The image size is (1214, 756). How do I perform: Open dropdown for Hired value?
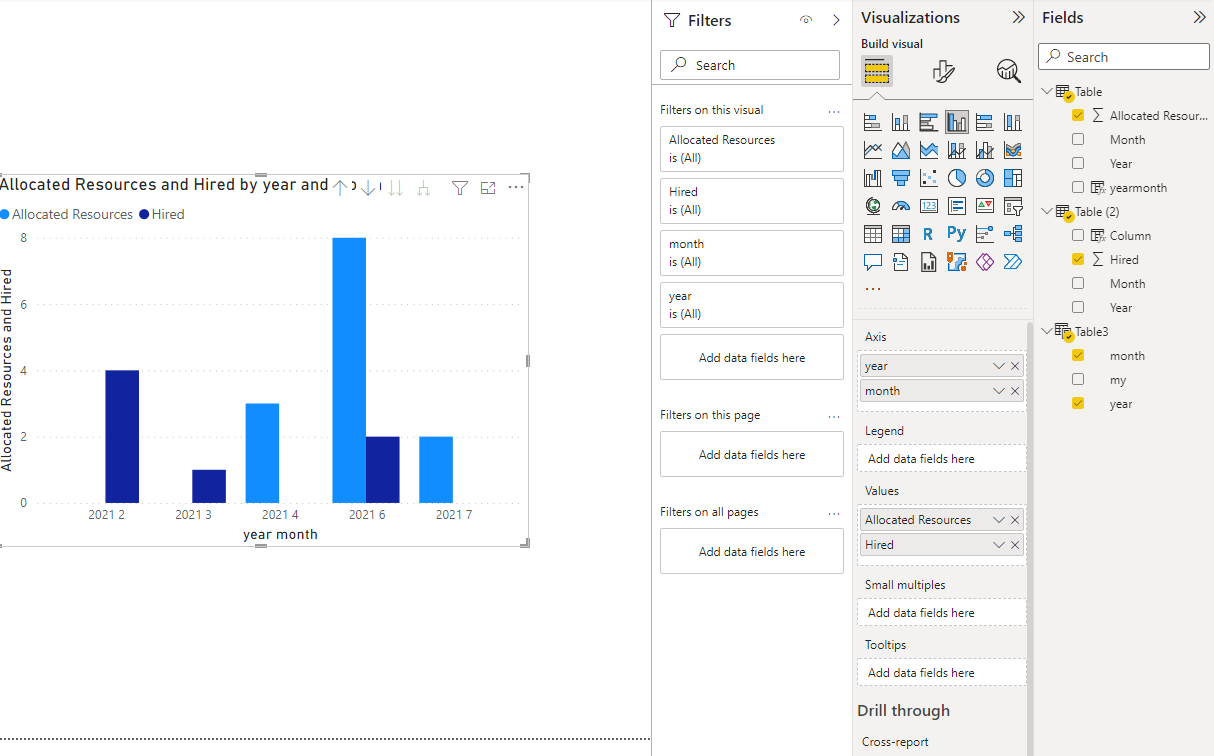coord(999,545)
